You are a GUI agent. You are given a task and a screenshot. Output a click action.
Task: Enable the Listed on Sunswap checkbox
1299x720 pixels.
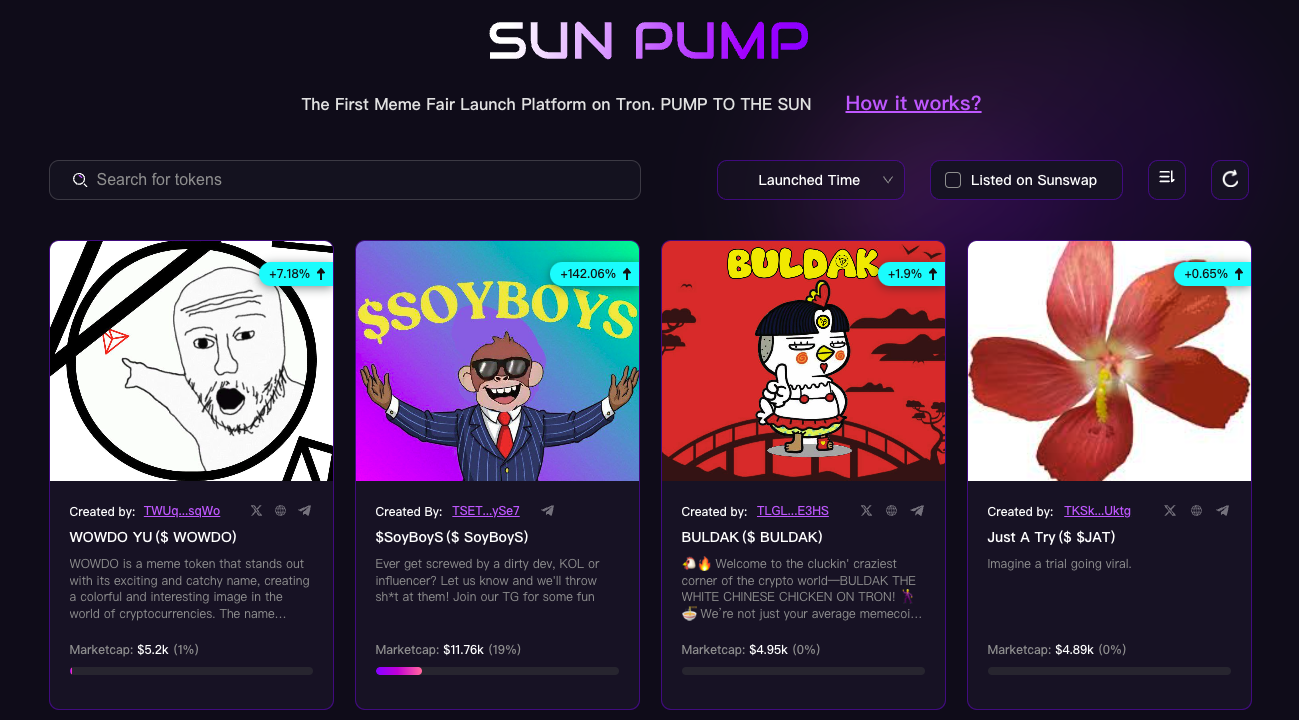tap(953, 180)
